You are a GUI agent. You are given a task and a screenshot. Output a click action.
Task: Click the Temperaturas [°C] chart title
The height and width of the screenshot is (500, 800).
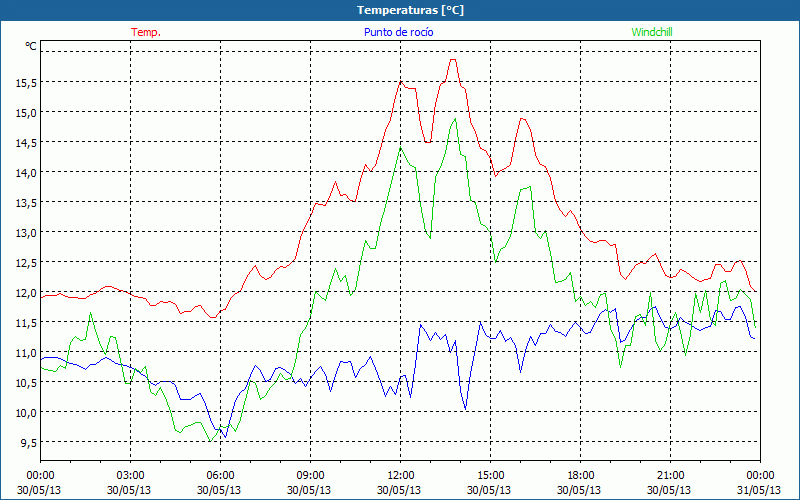411,10
